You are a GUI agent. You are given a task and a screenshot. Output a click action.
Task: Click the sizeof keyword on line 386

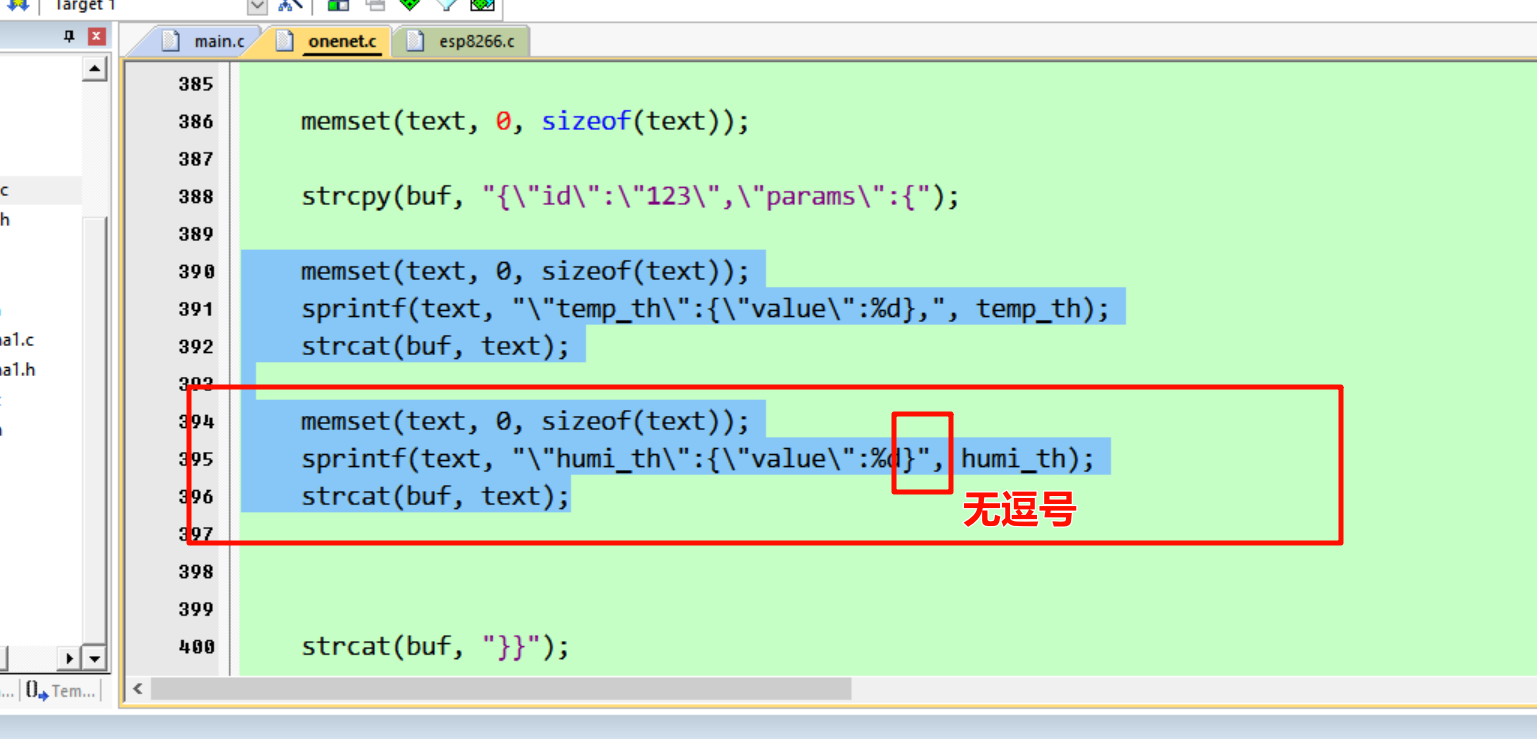586,122
